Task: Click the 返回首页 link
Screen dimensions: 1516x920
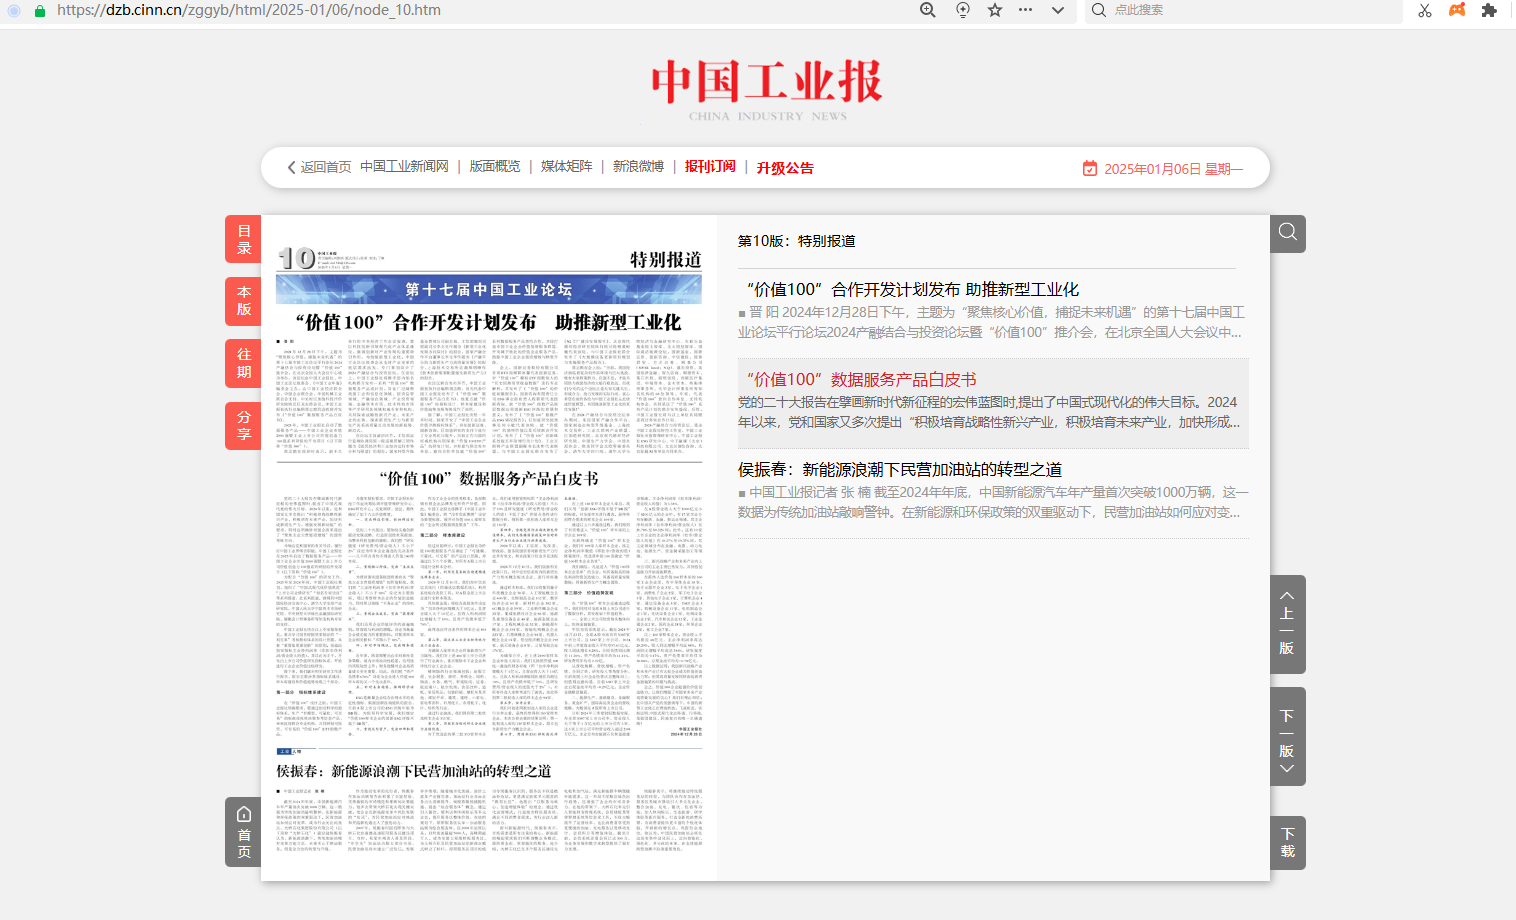Action: pos(319,167)
